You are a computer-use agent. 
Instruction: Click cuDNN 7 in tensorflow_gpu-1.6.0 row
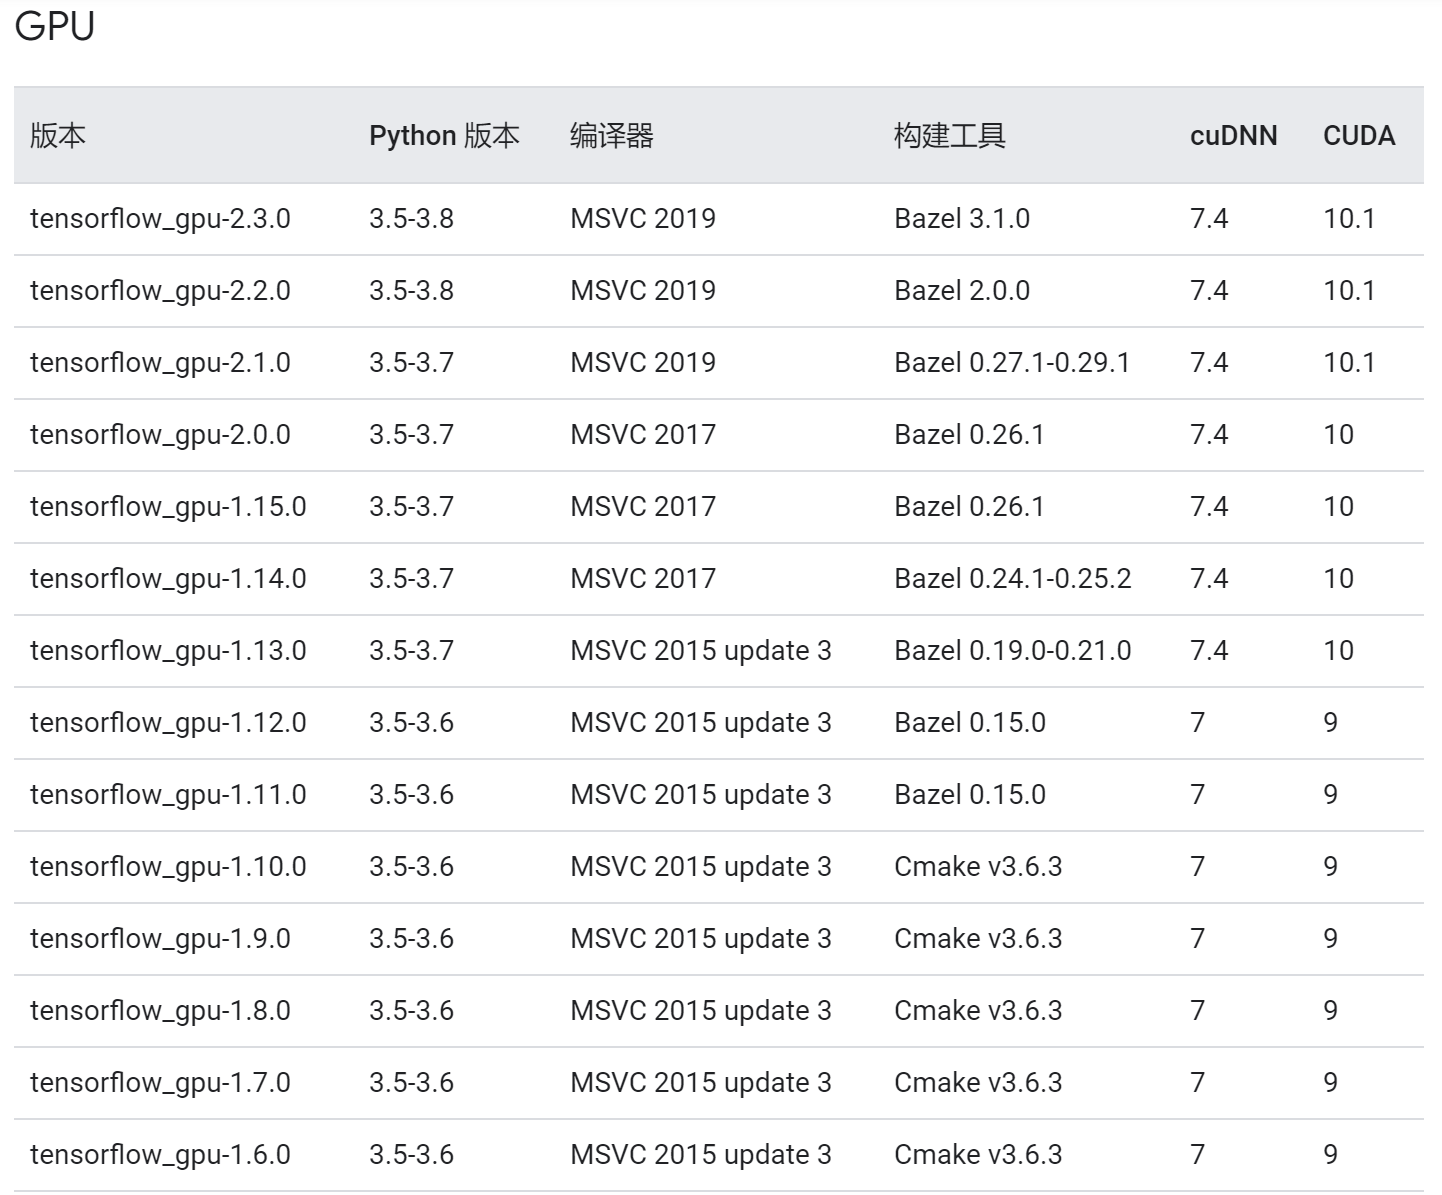pos(1198,1155)
